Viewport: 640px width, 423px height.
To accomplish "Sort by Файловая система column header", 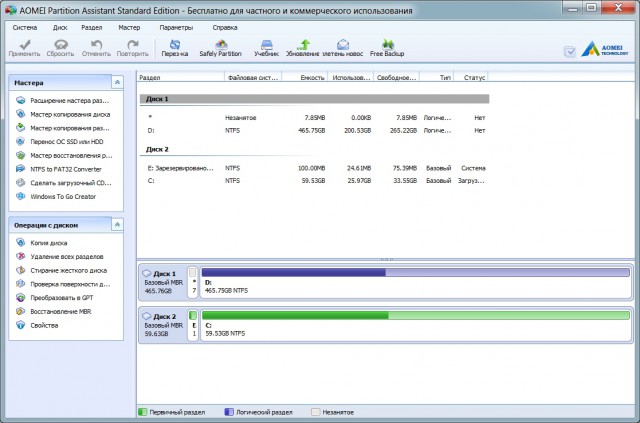I will point(253,77).
